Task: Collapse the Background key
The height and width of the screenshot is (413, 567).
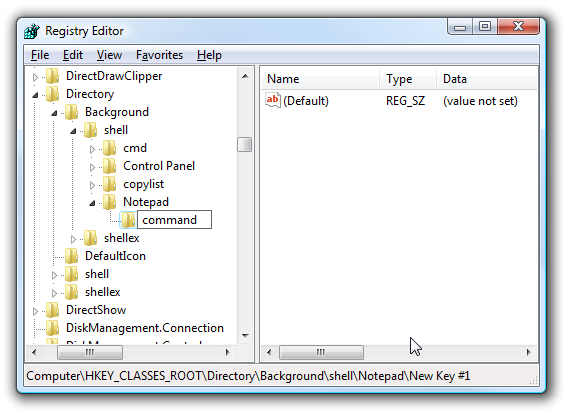Action: tap(54, 113)
